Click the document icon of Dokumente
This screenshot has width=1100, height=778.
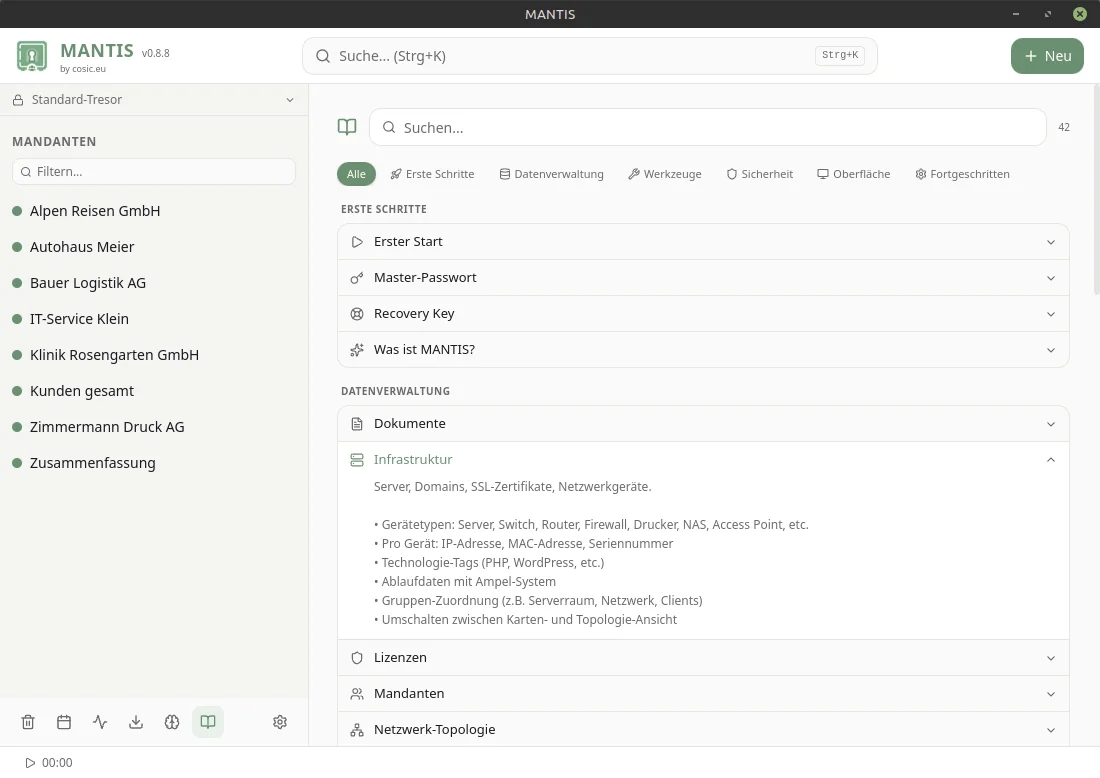[x=357, y=424]
